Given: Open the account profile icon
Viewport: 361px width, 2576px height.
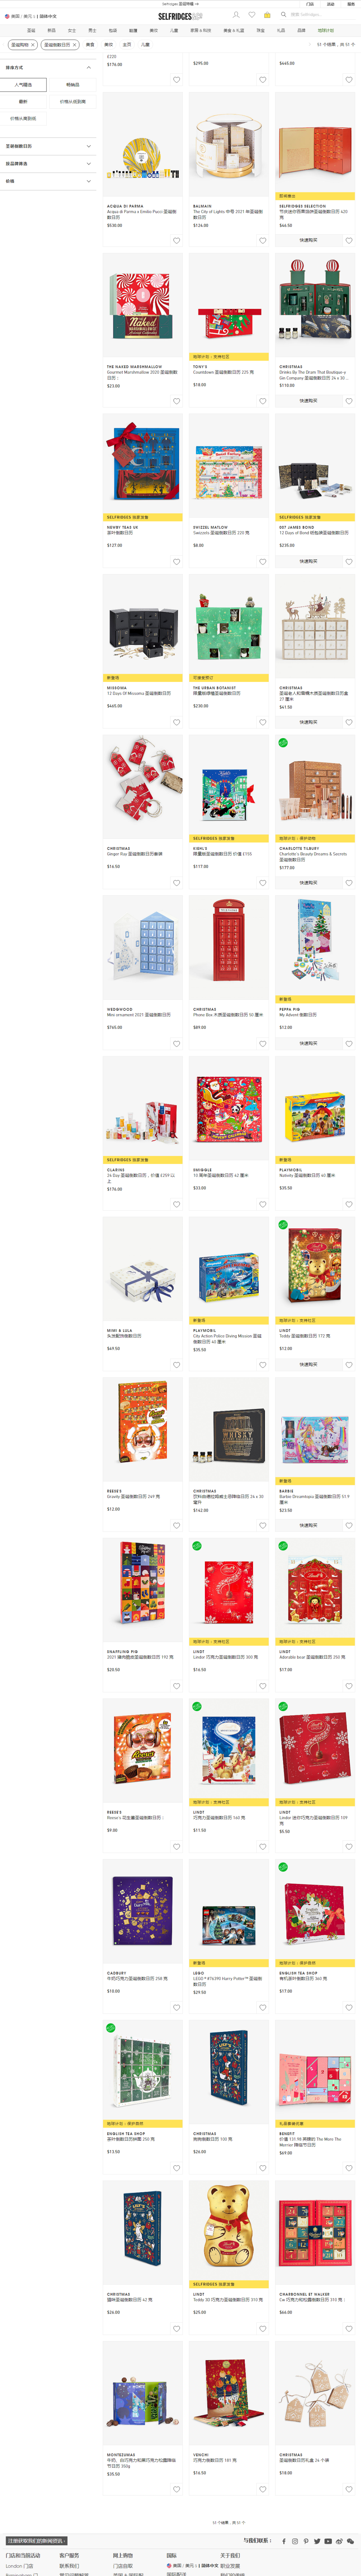Looking at the screenshot, I should pos(236,15).
